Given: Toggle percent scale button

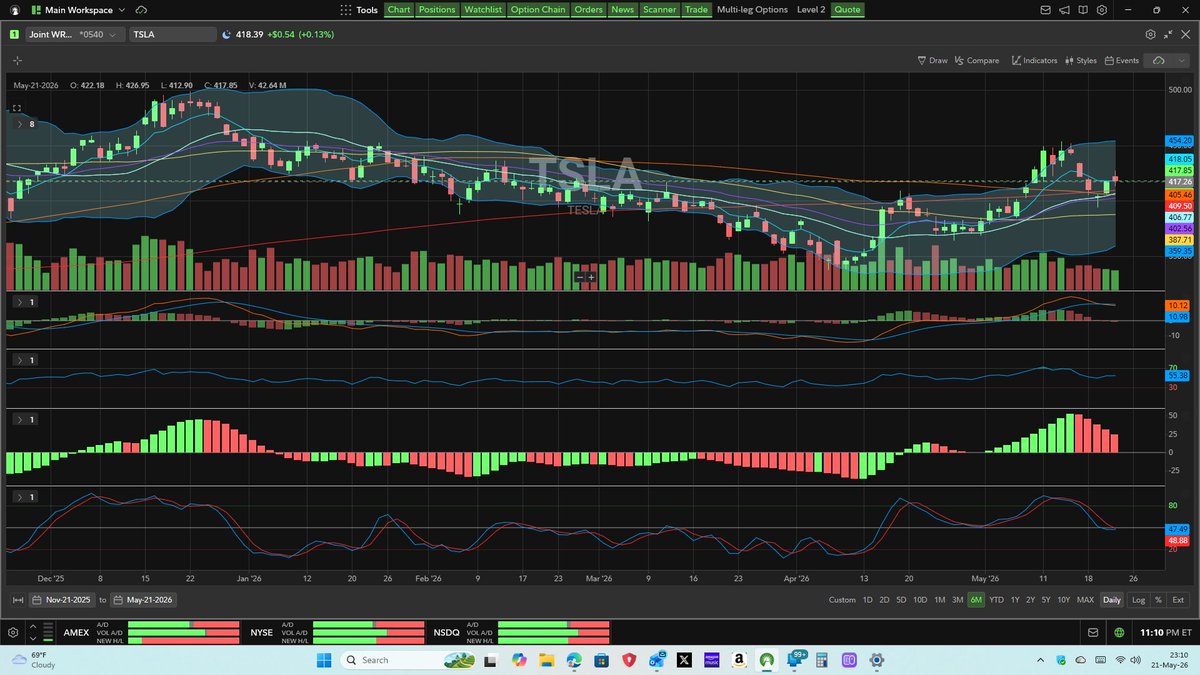Looking at the screenshot, I should (1158, 600).
